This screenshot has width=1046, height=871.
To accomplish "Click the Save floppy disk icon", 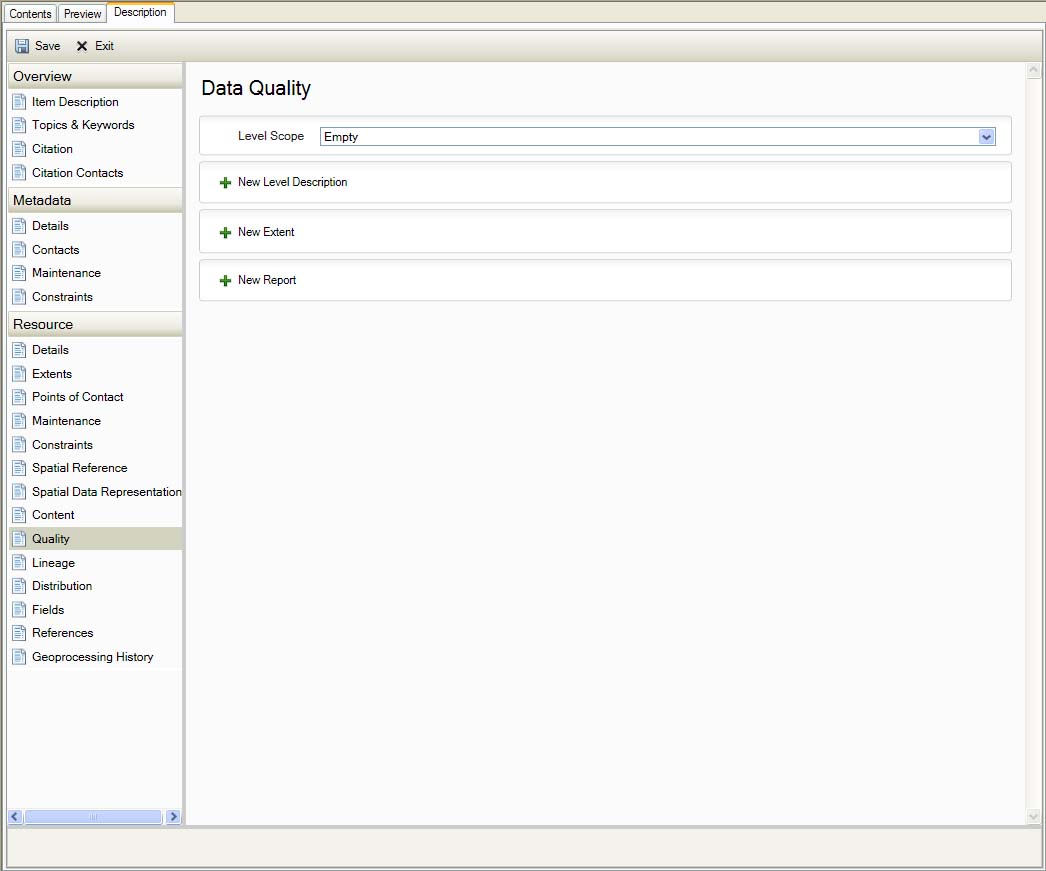I will pos(22,46).
